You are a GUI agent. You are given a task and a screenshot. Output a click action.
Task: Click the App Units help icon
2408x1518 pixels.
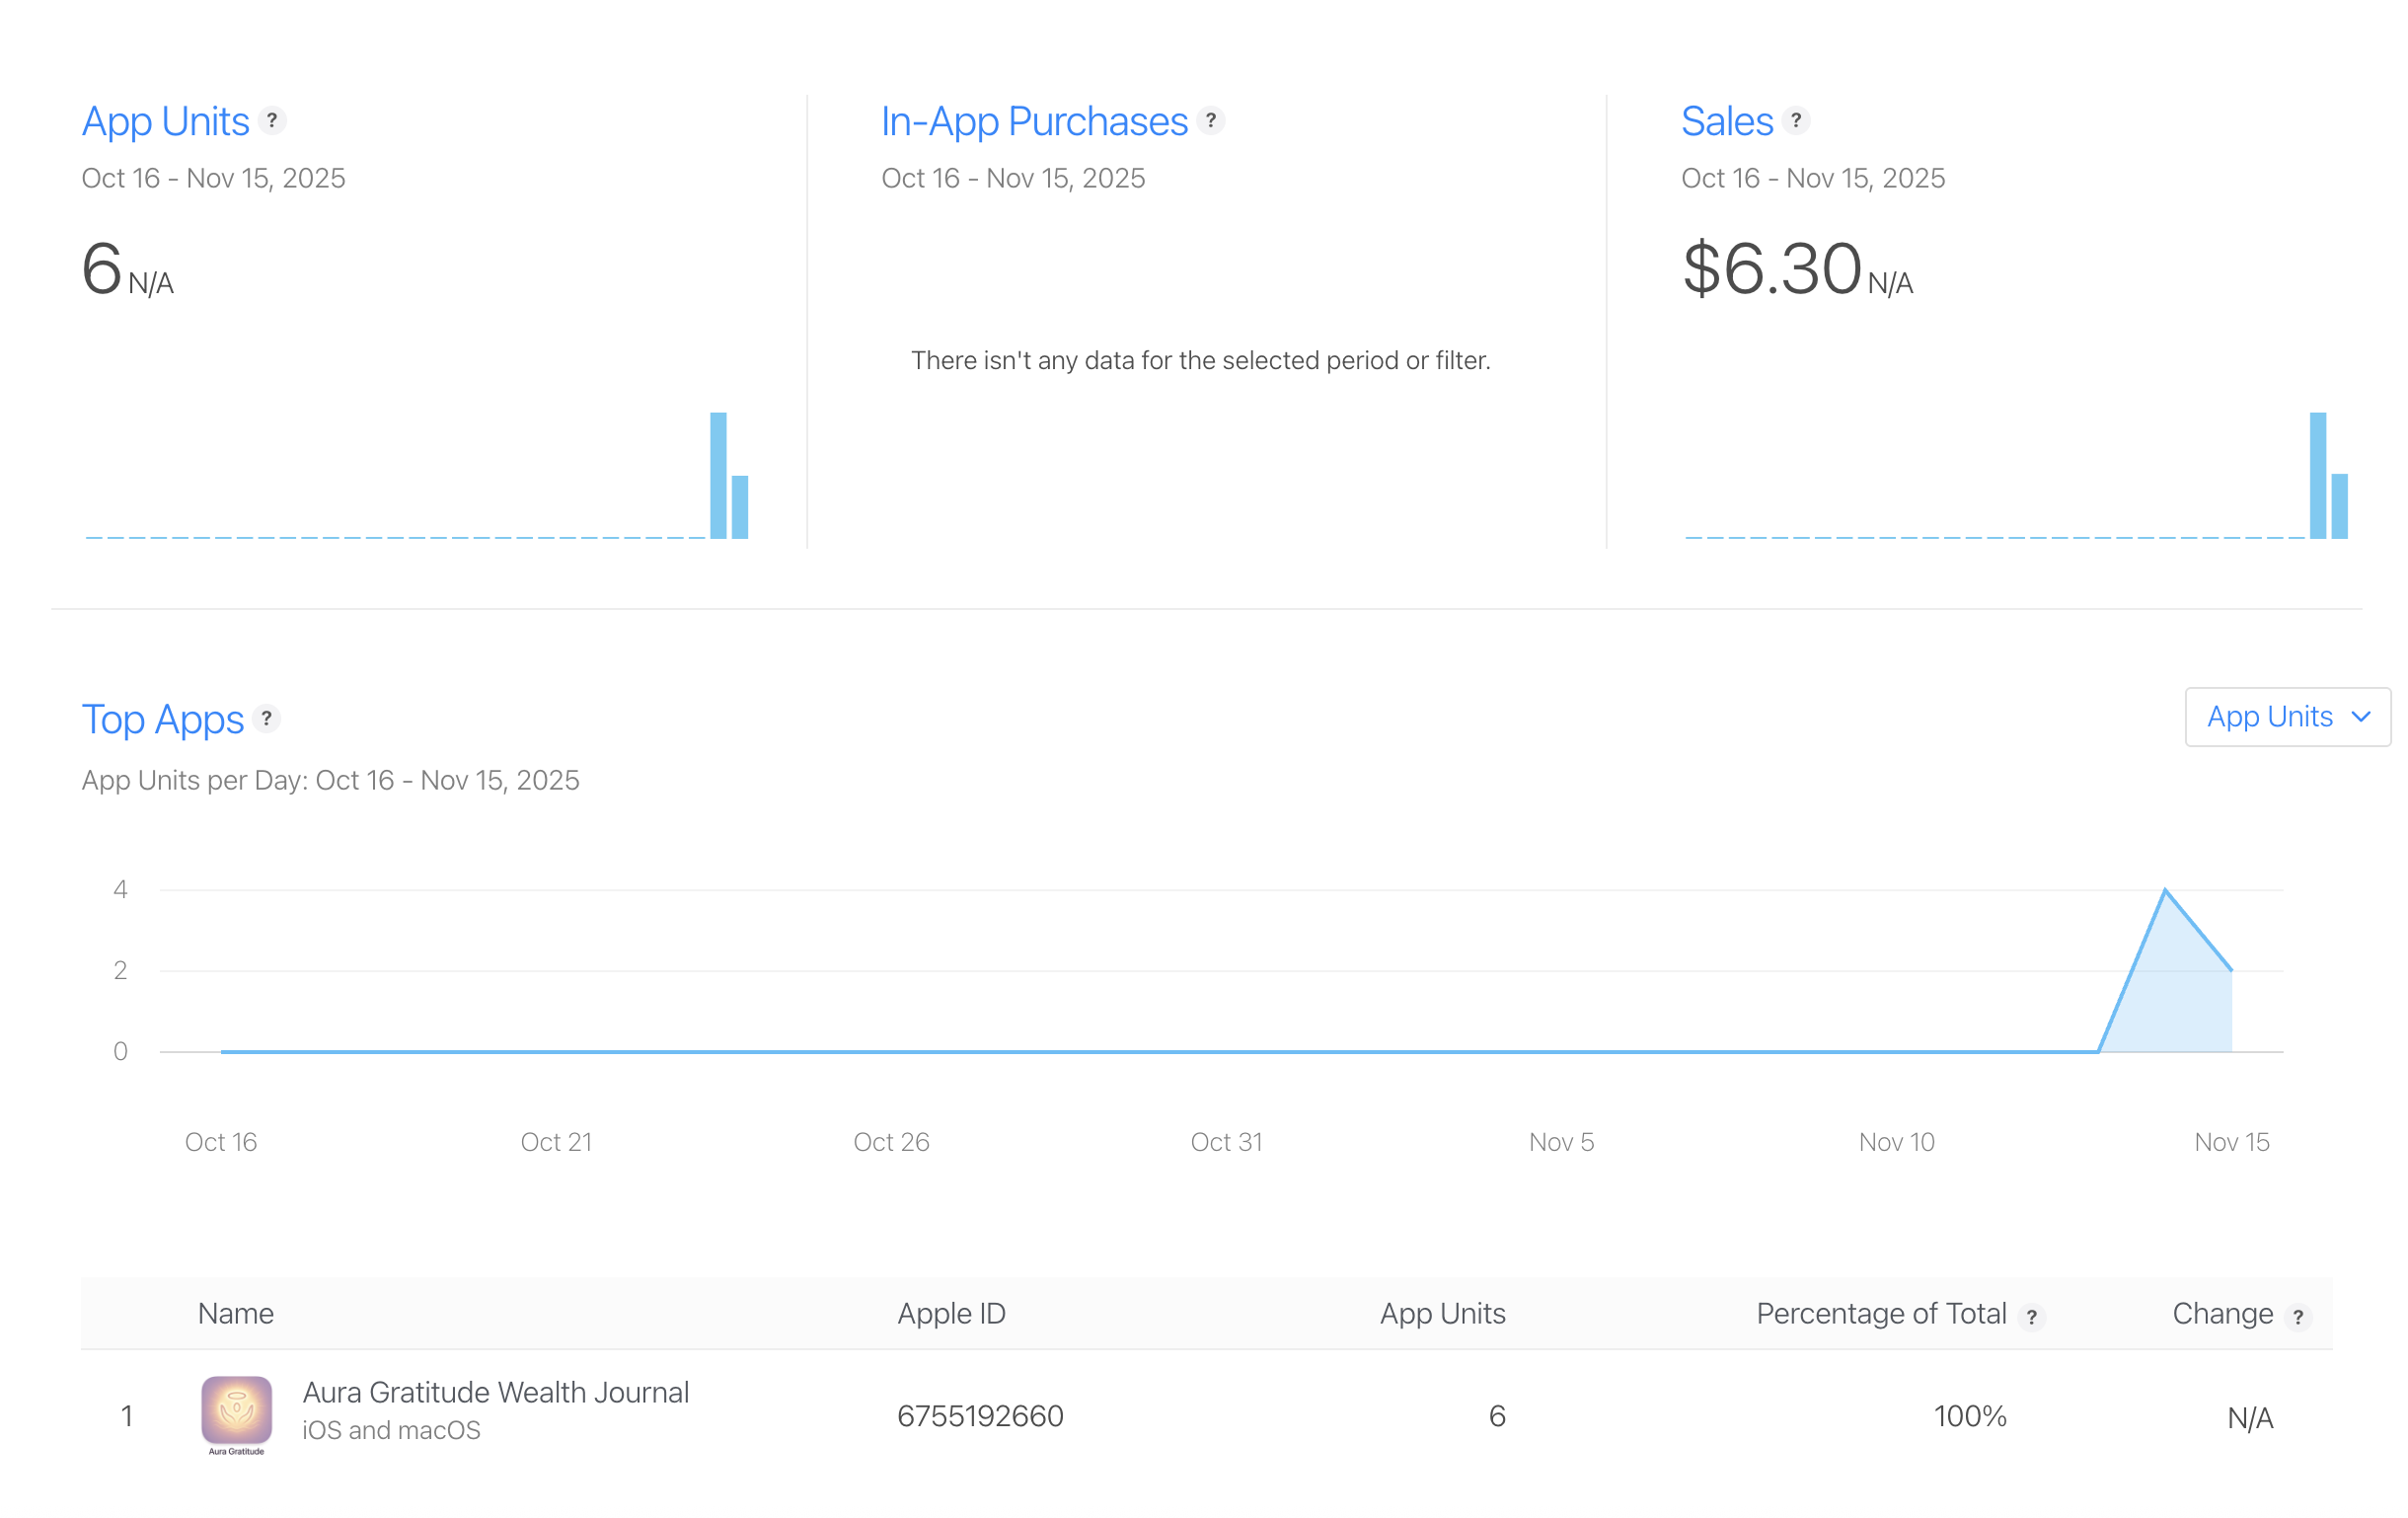[x=273, y=121]
